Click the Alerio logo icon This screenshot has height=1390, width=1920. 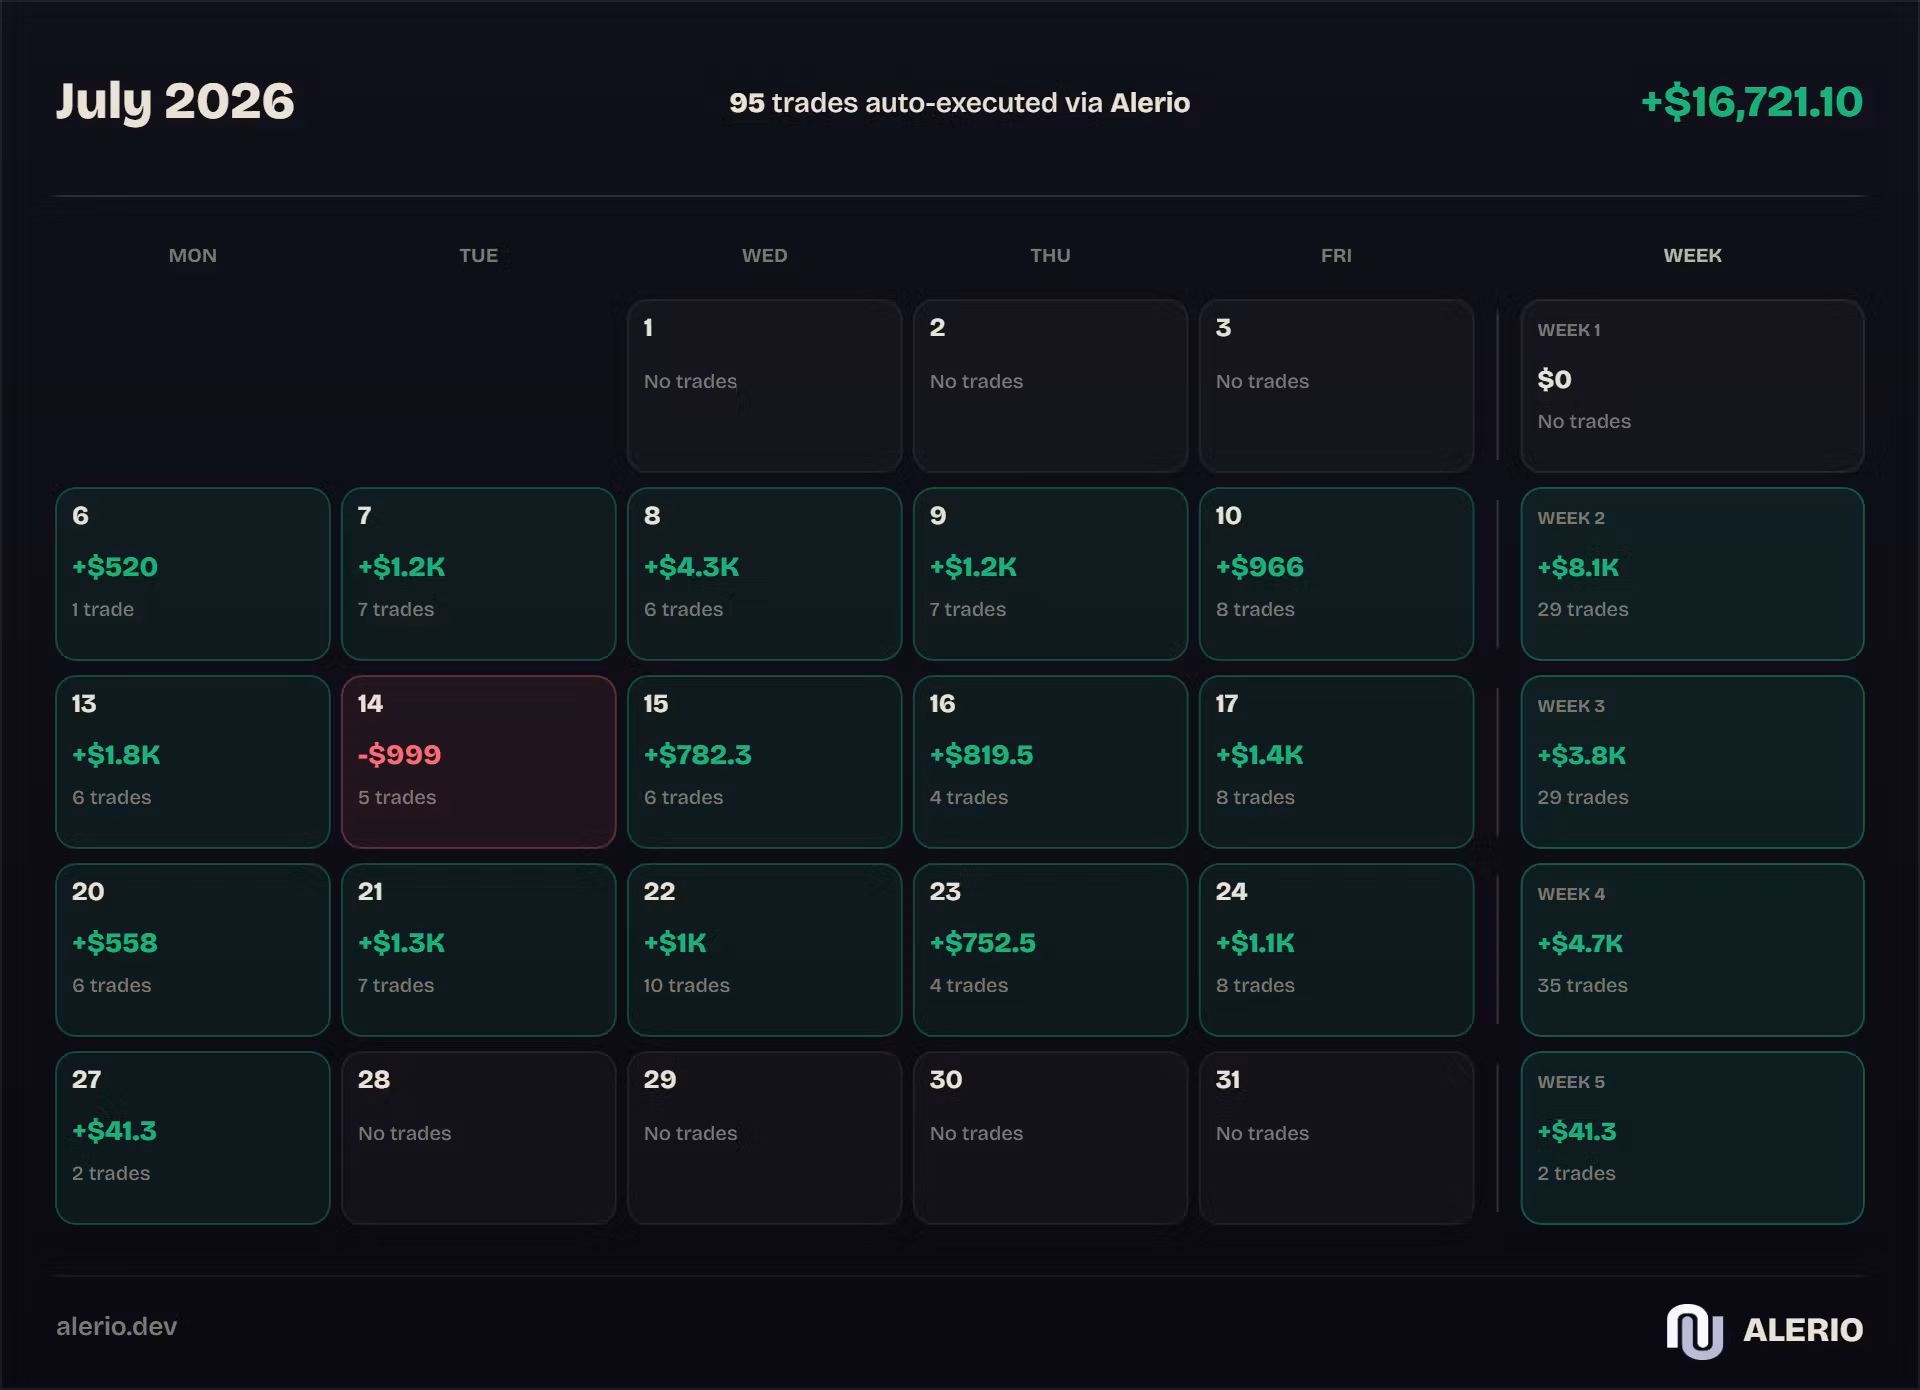click(x=1694, y=1330)
